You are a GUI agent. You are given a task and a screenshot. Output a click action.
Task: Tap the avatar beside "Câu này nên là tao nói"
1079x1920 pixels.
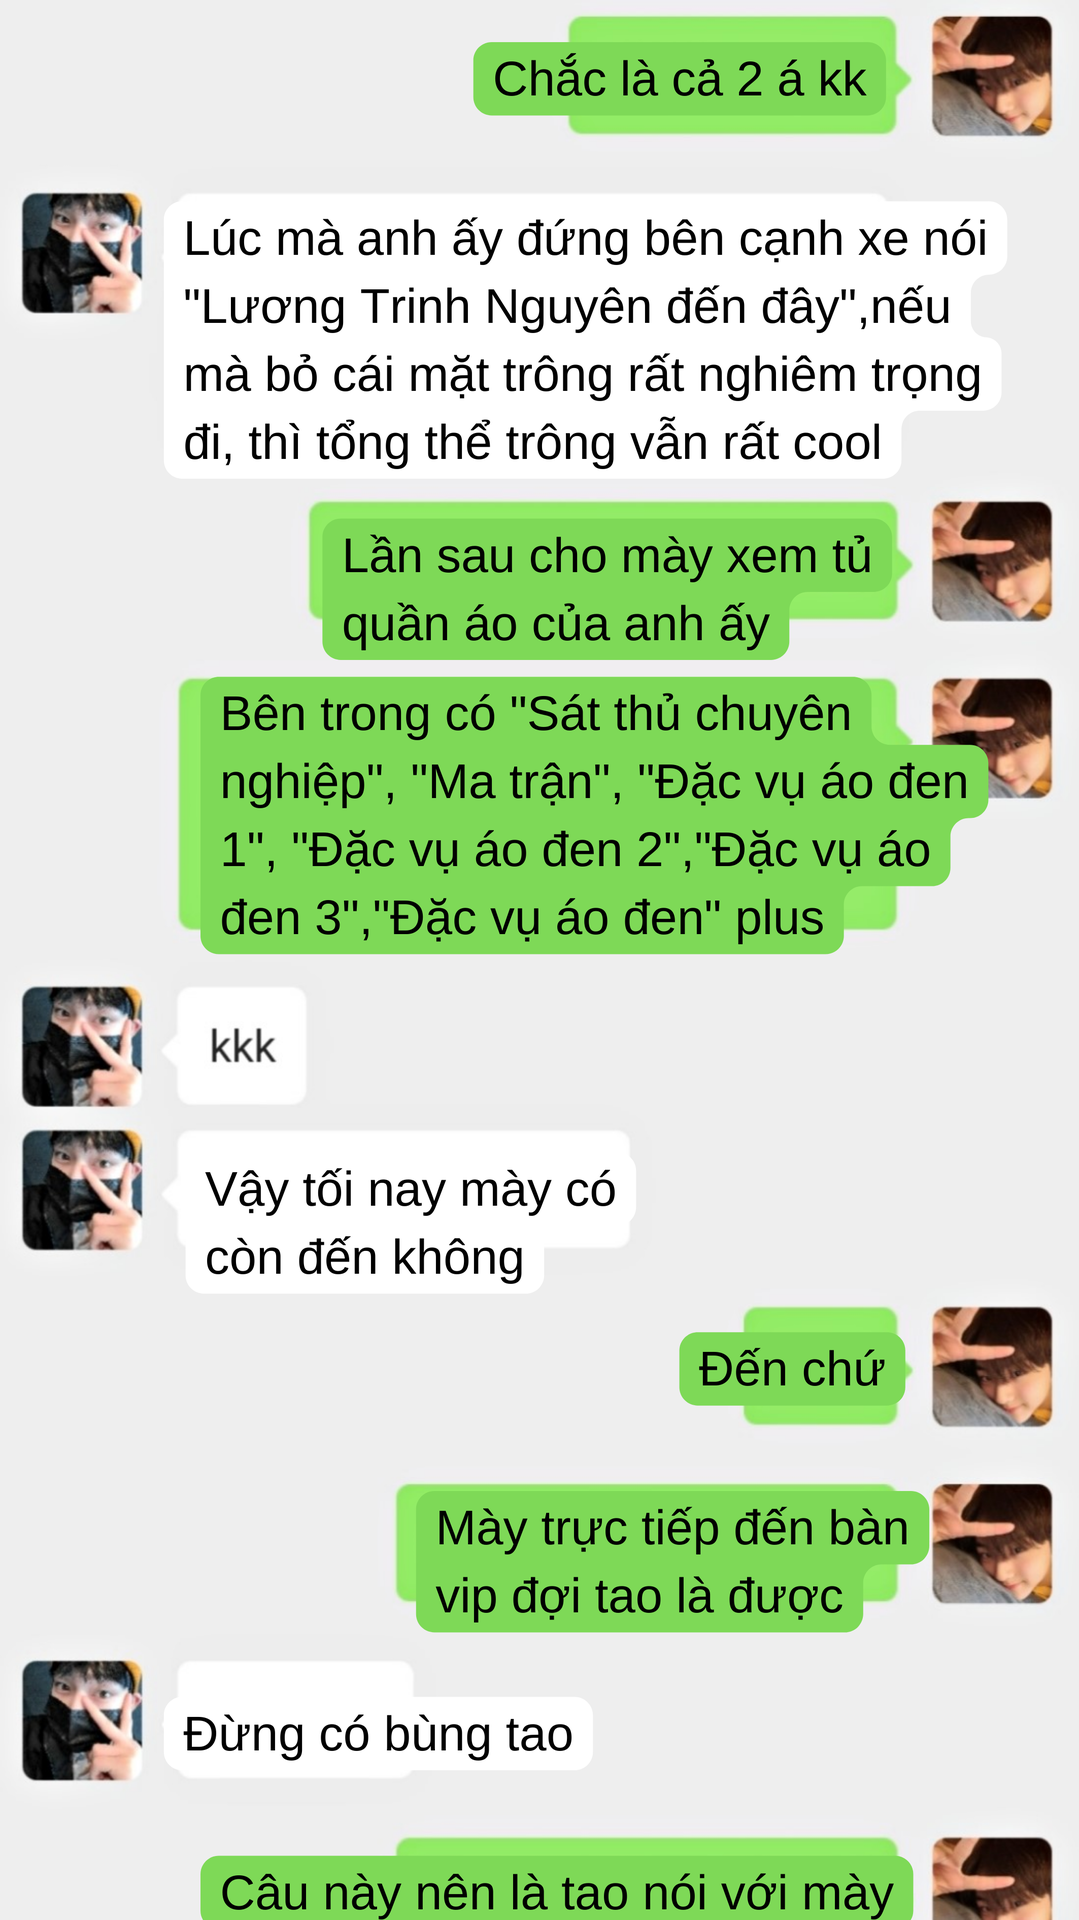click(x=991, y=1879)
